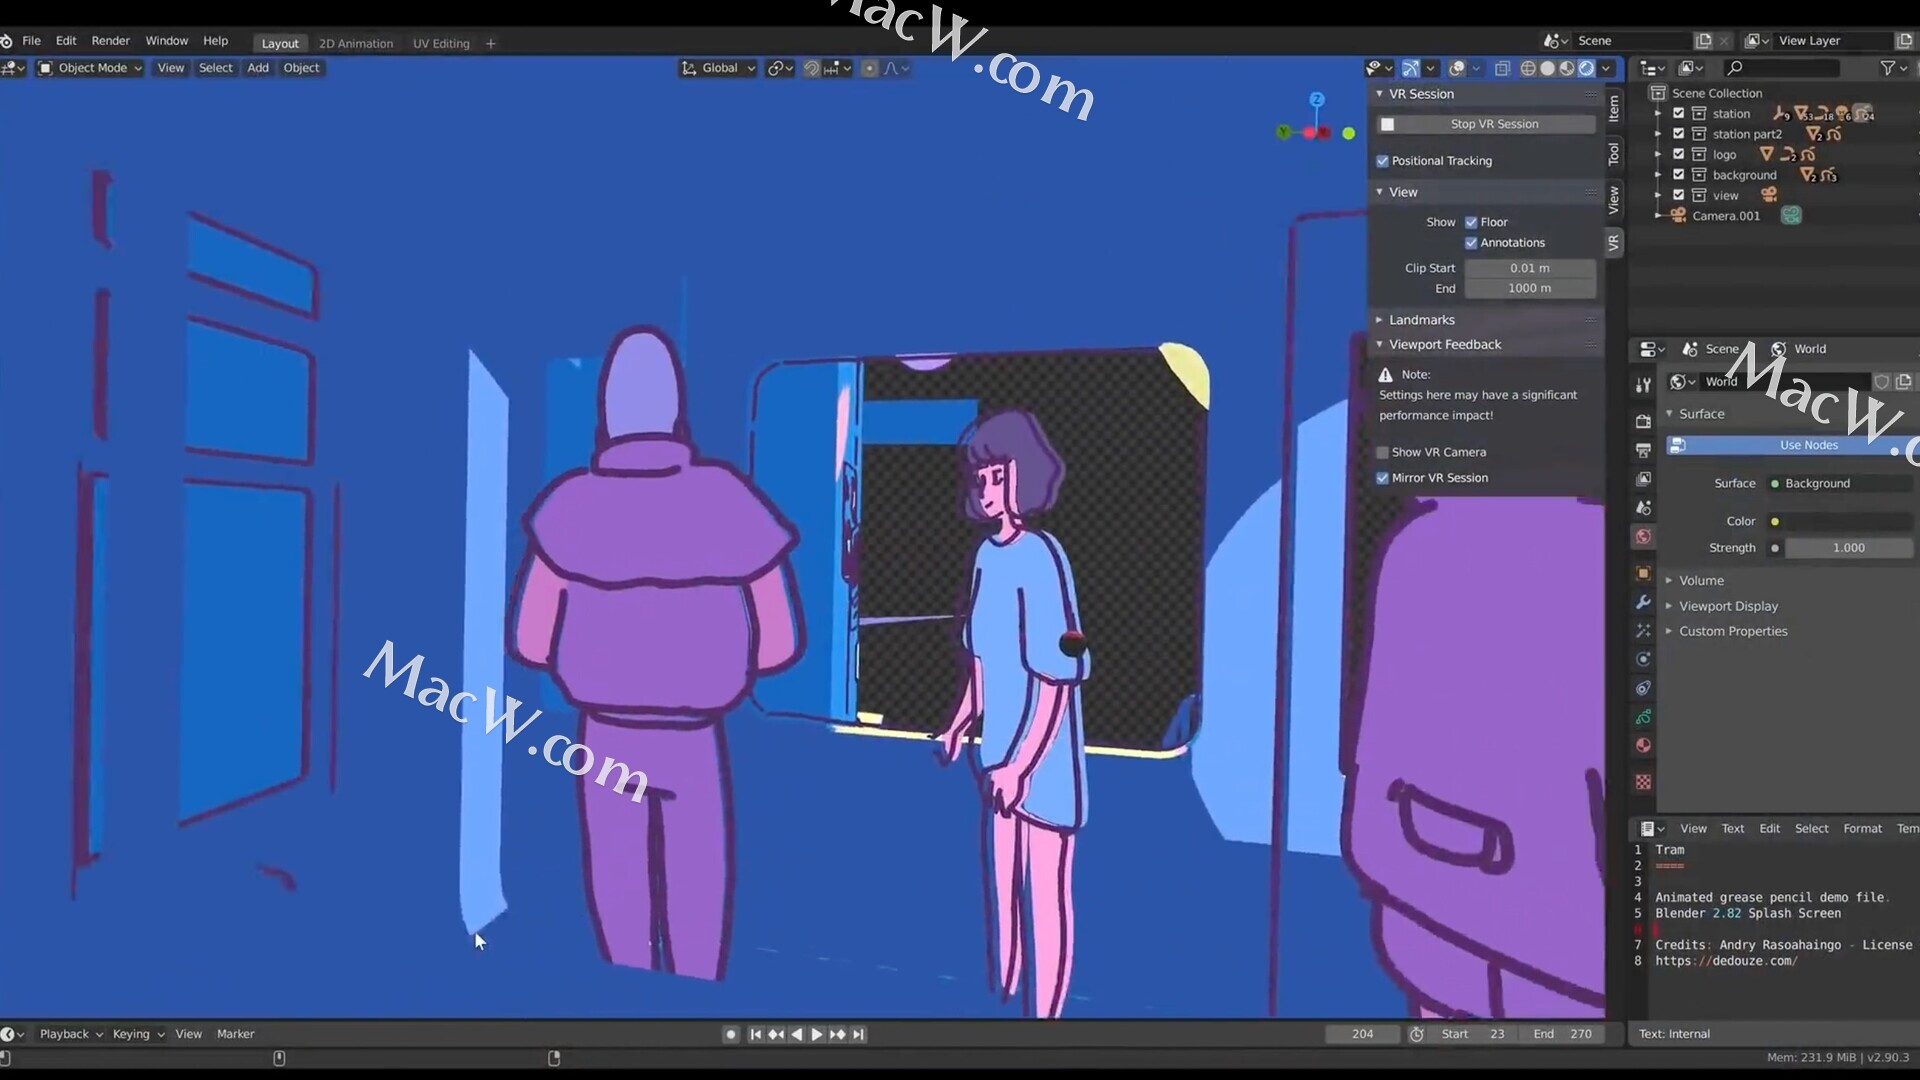Screen dimensions: 1920x1080
Task: Click the Playback popover in timeline
Action: coord(71,1034)
